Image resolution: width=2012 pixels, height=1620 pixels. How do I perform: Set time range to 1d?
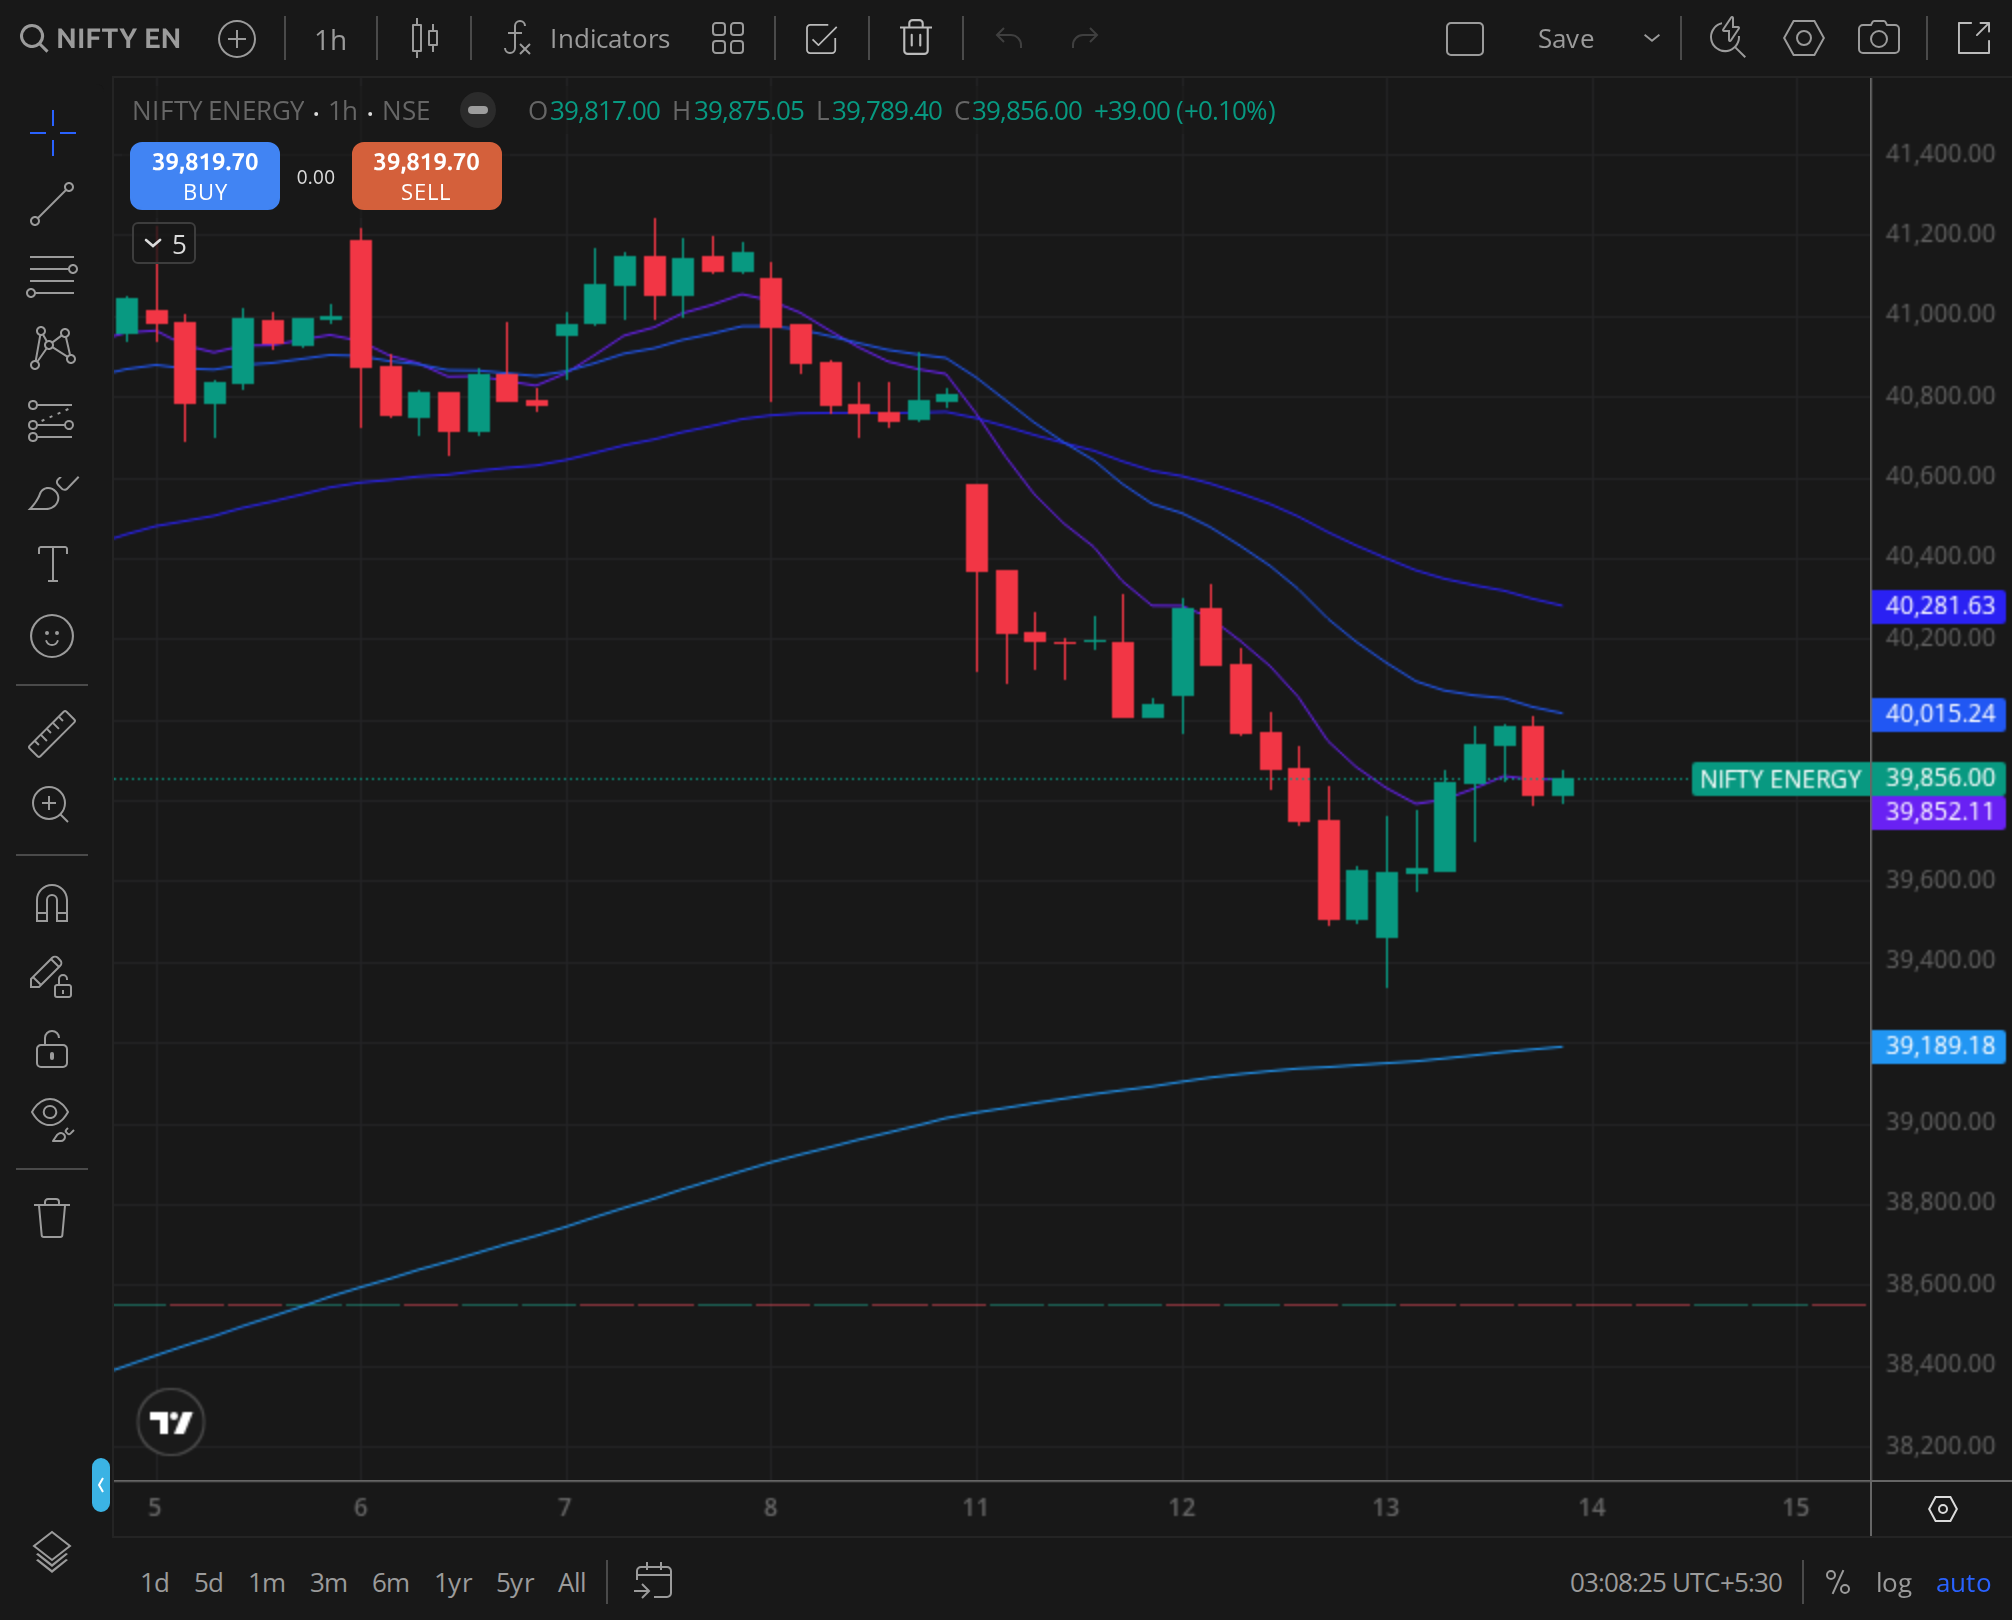point(155,1582)
